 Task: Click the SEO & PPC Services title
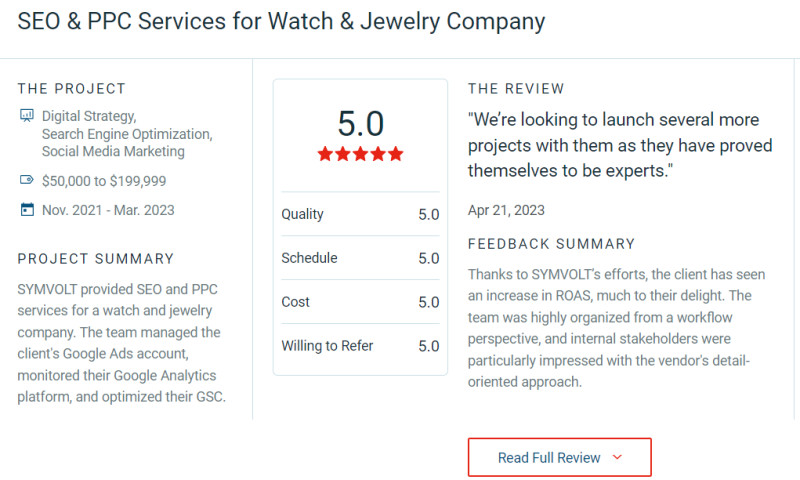282,21
